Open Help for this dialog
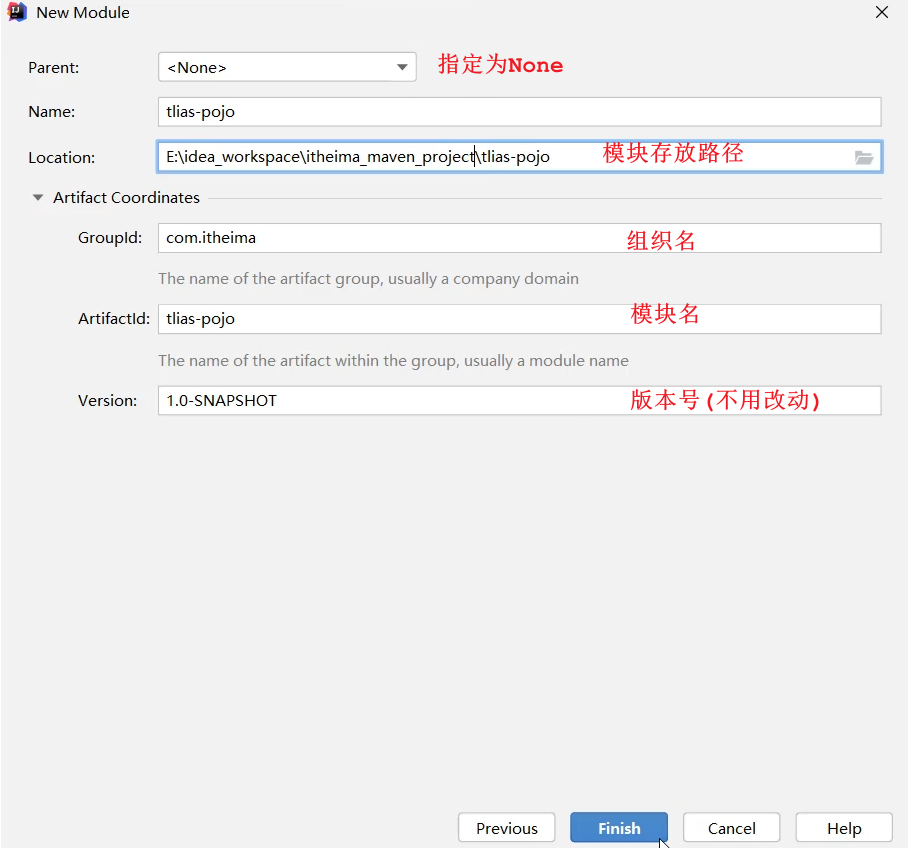Image resolution: width=909 pixels, height=849 pixels. coord(843,828)
